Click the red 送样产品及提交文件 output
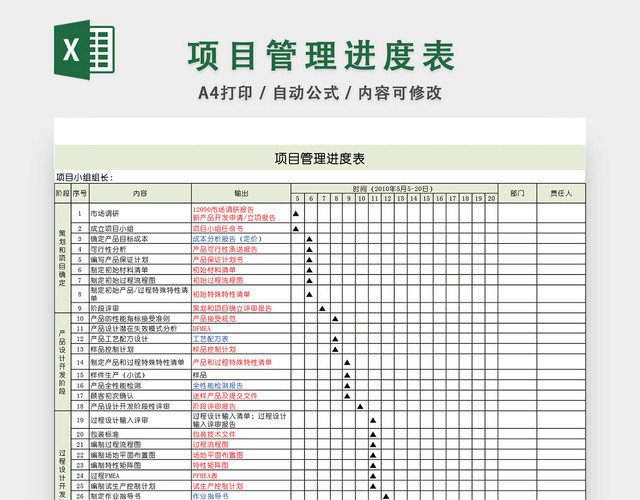The image size is (640, 500). coord(225,396)
